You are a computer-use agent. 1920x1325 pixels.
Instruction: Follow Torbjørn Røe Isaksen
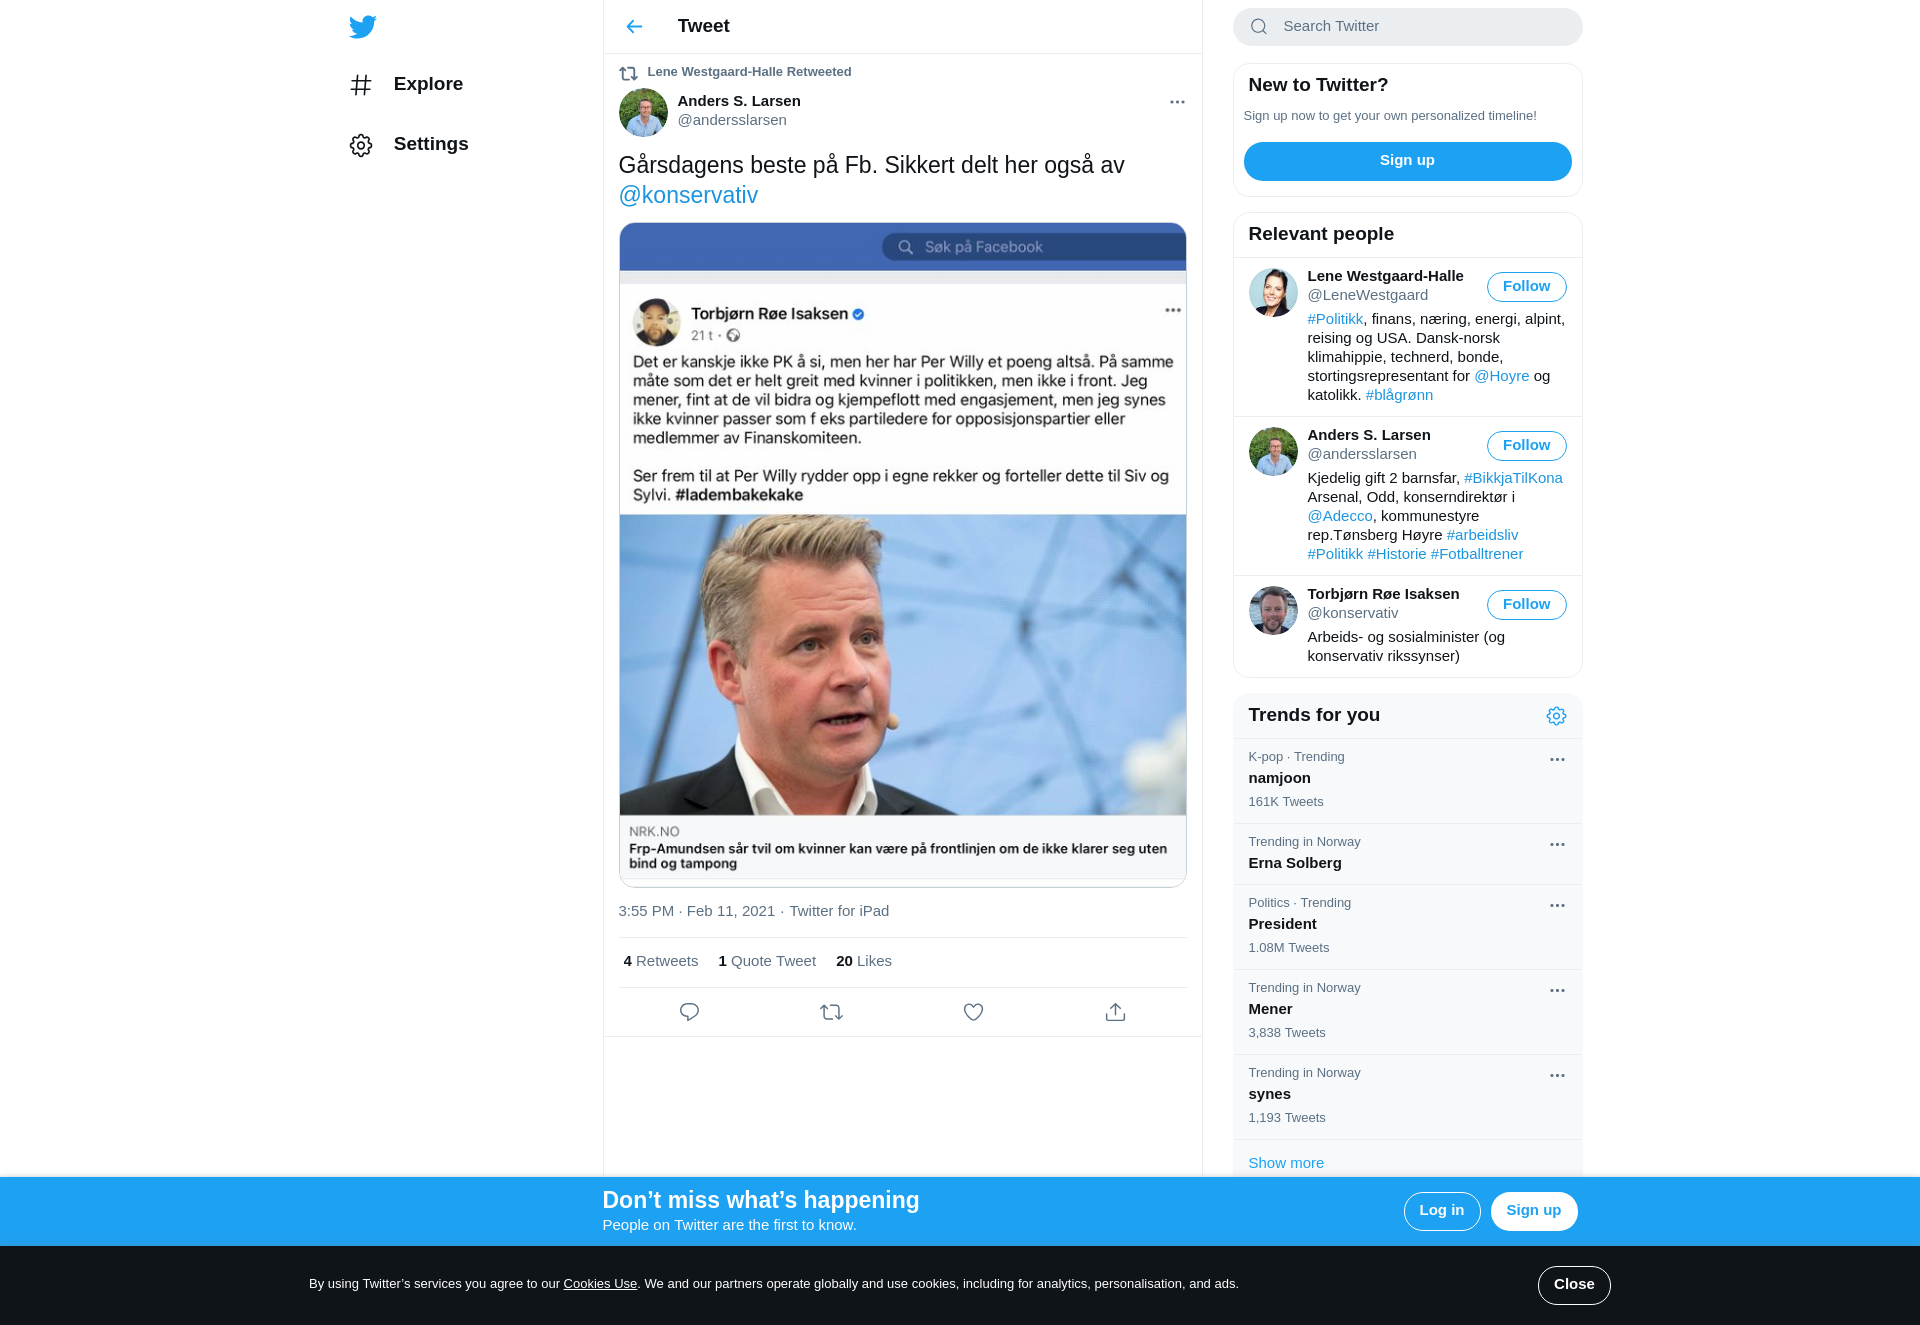pyautogui.click(x=1526, y=605)
